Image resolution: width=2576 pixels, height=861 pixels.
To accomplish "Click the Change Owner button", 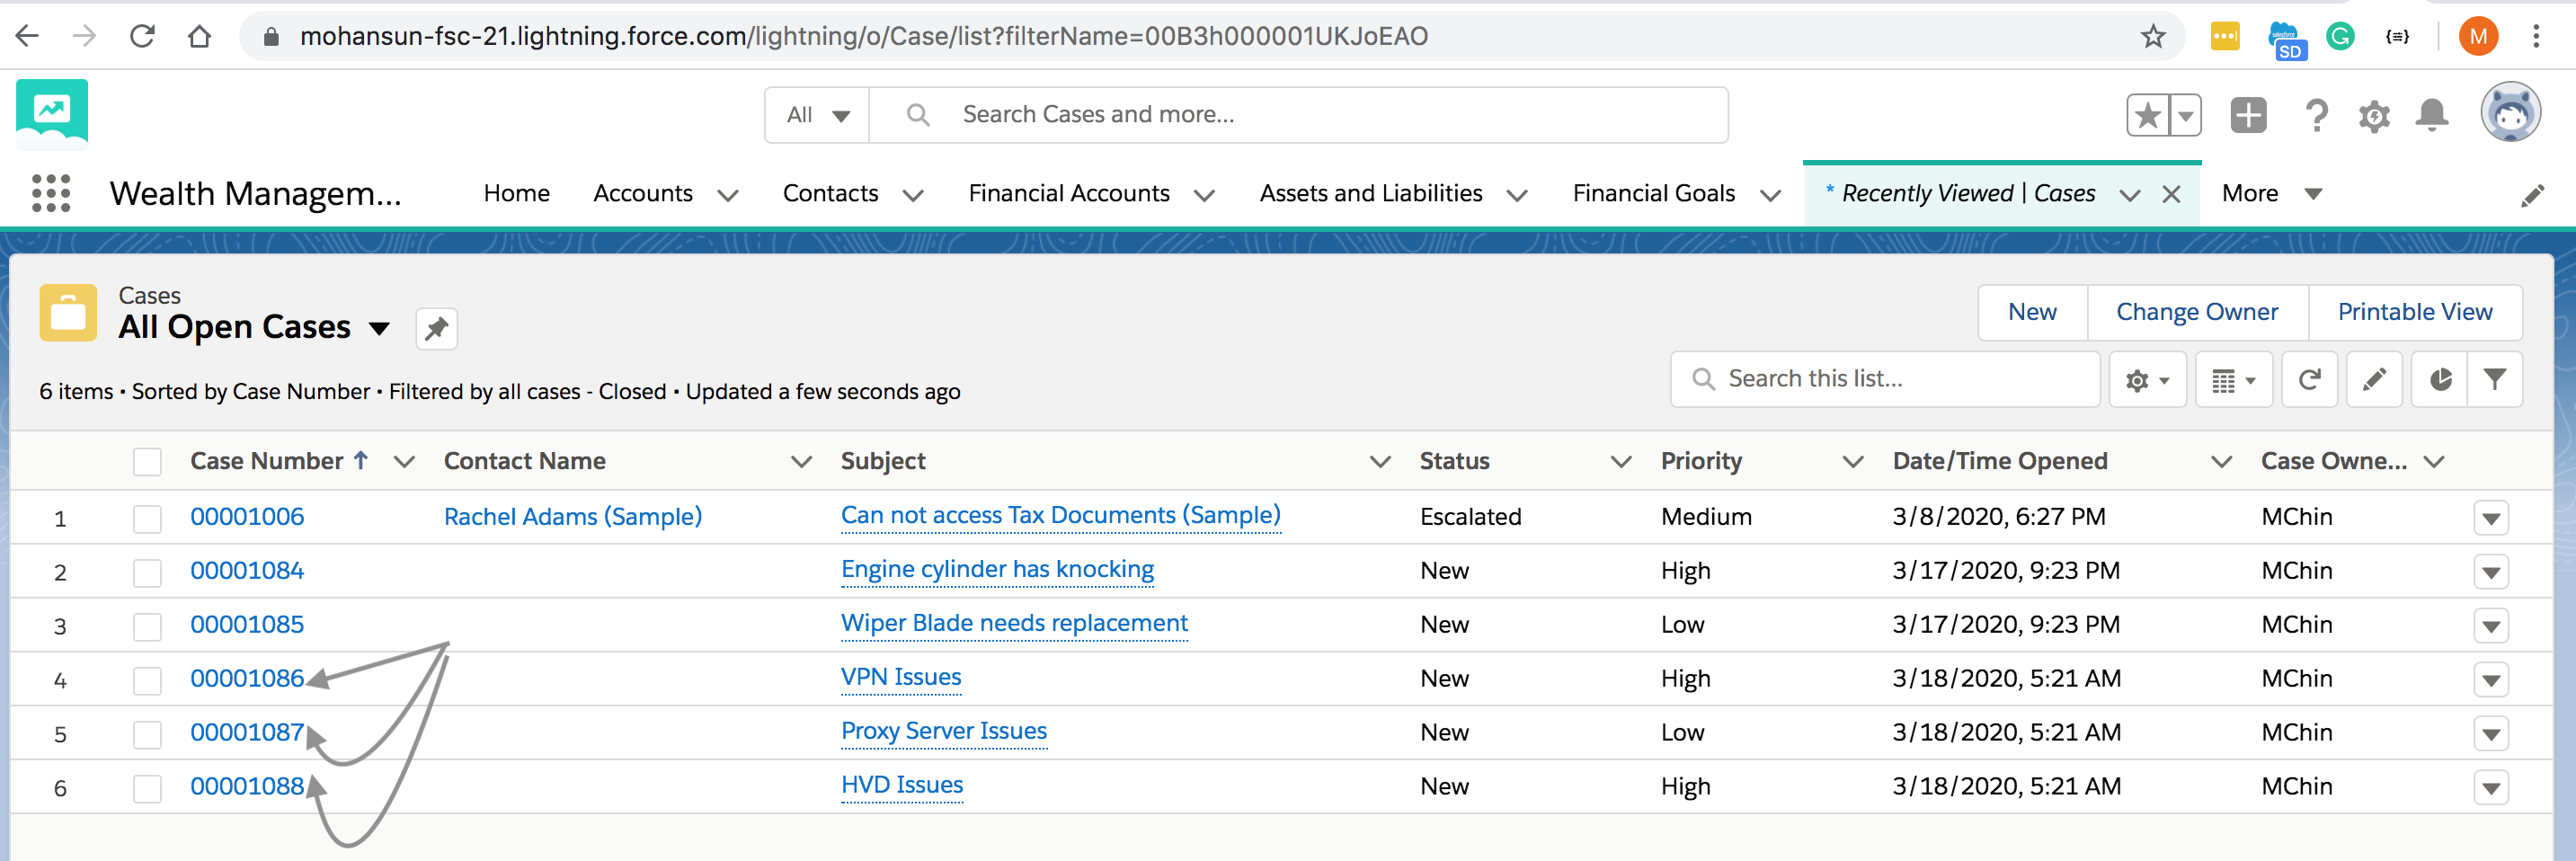I will tap(2197, 312).
